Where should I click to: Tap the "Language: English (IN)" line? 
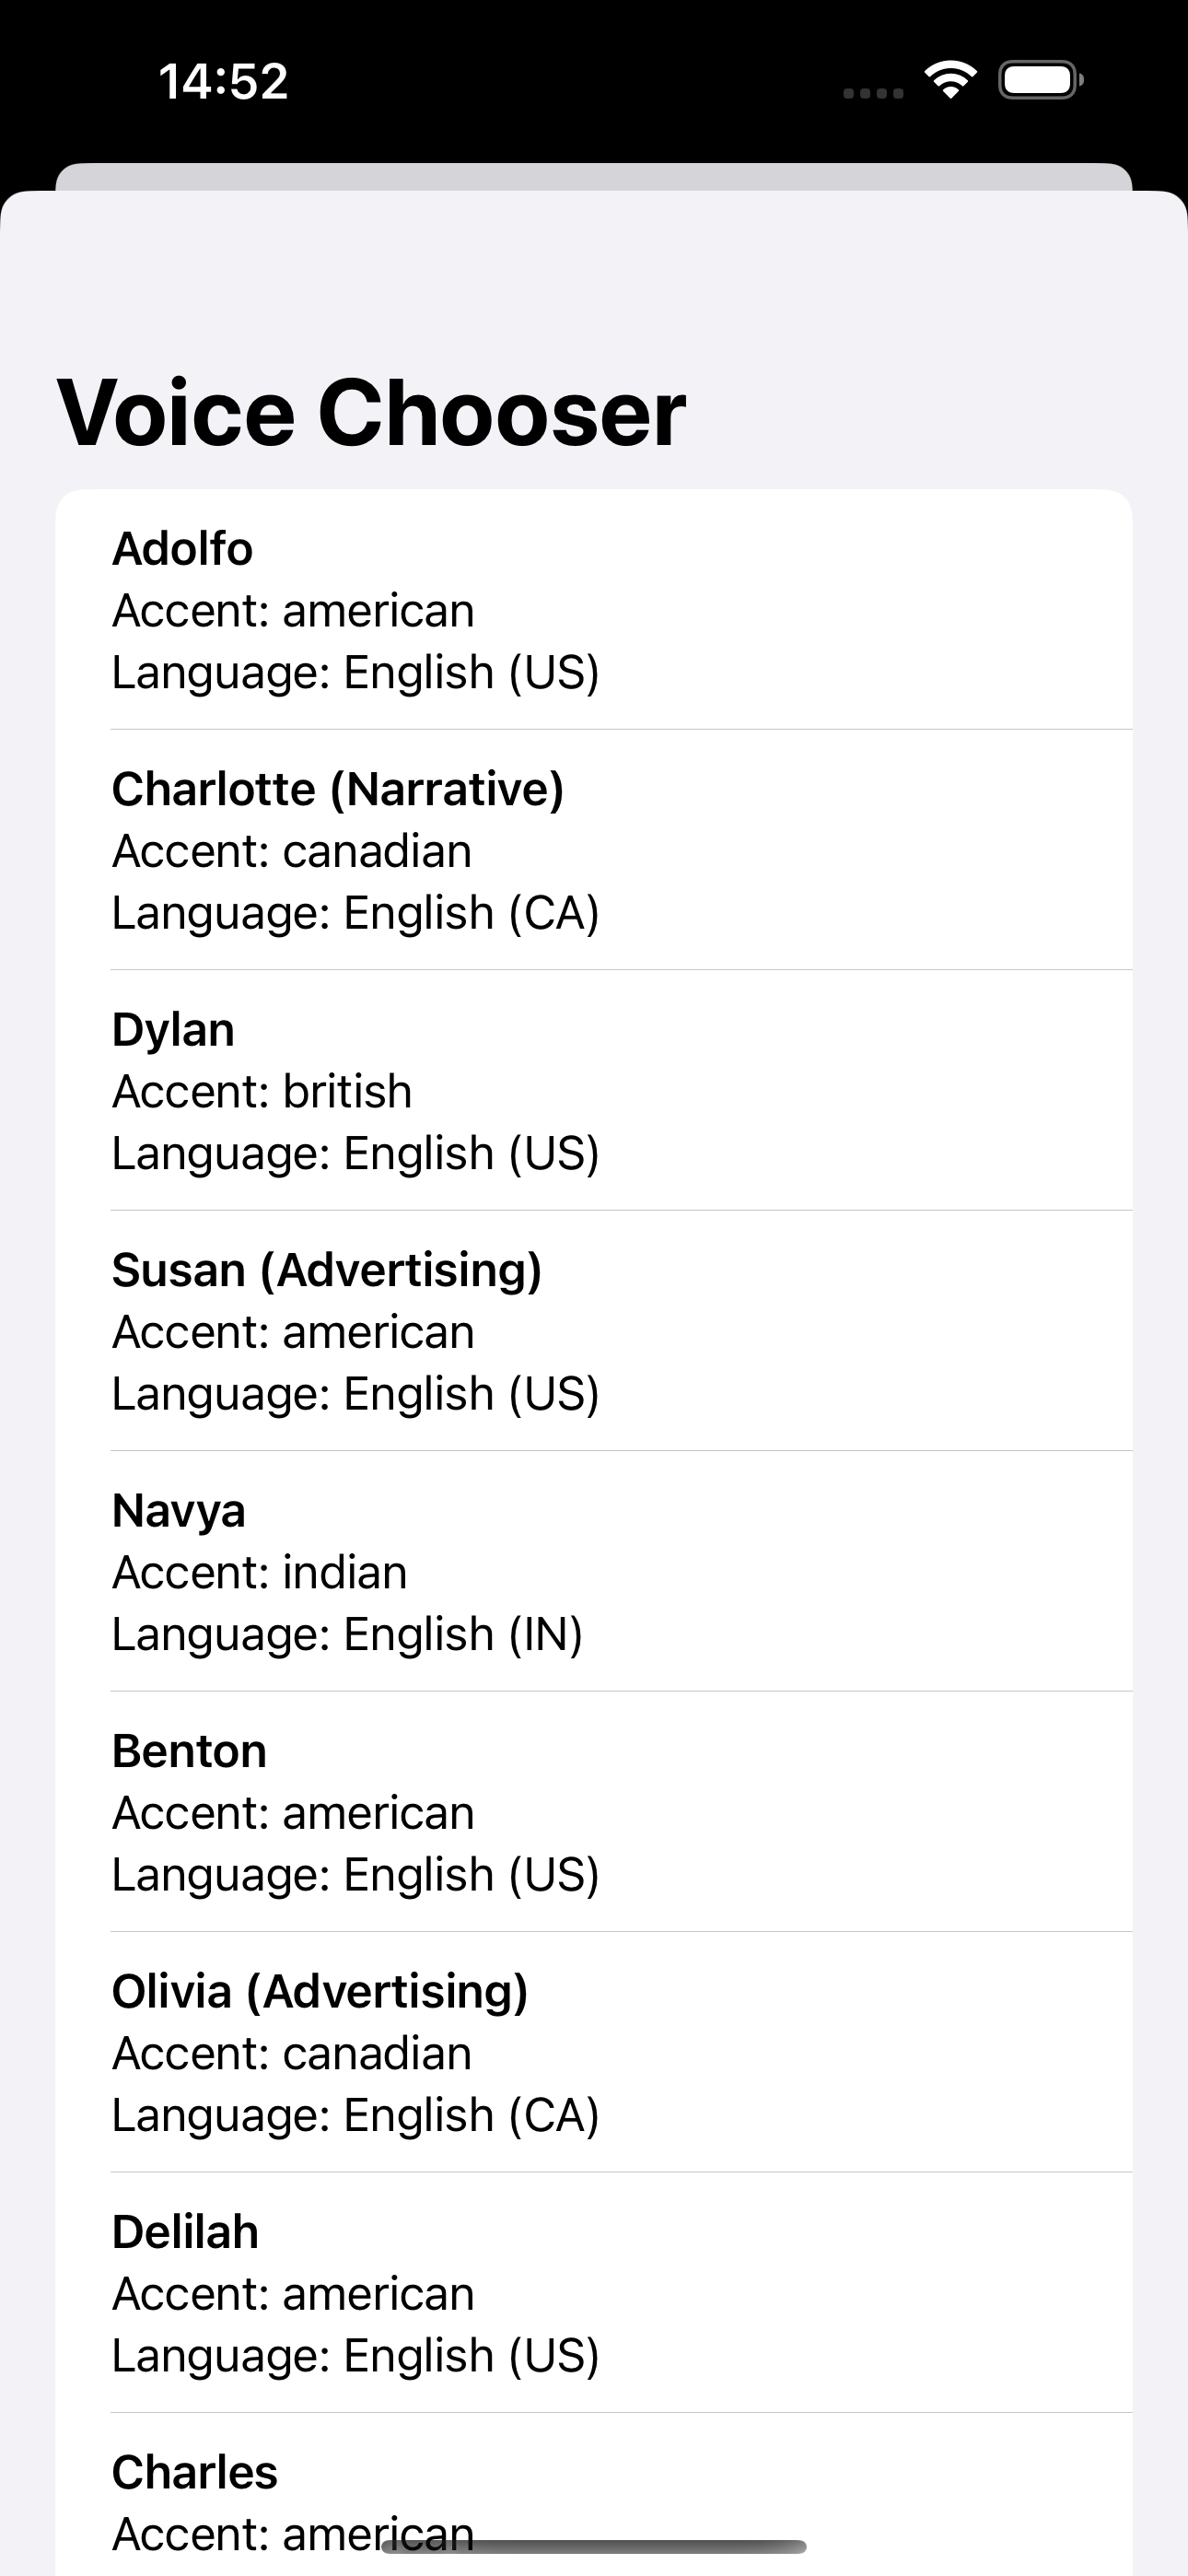click(347, 1634)
